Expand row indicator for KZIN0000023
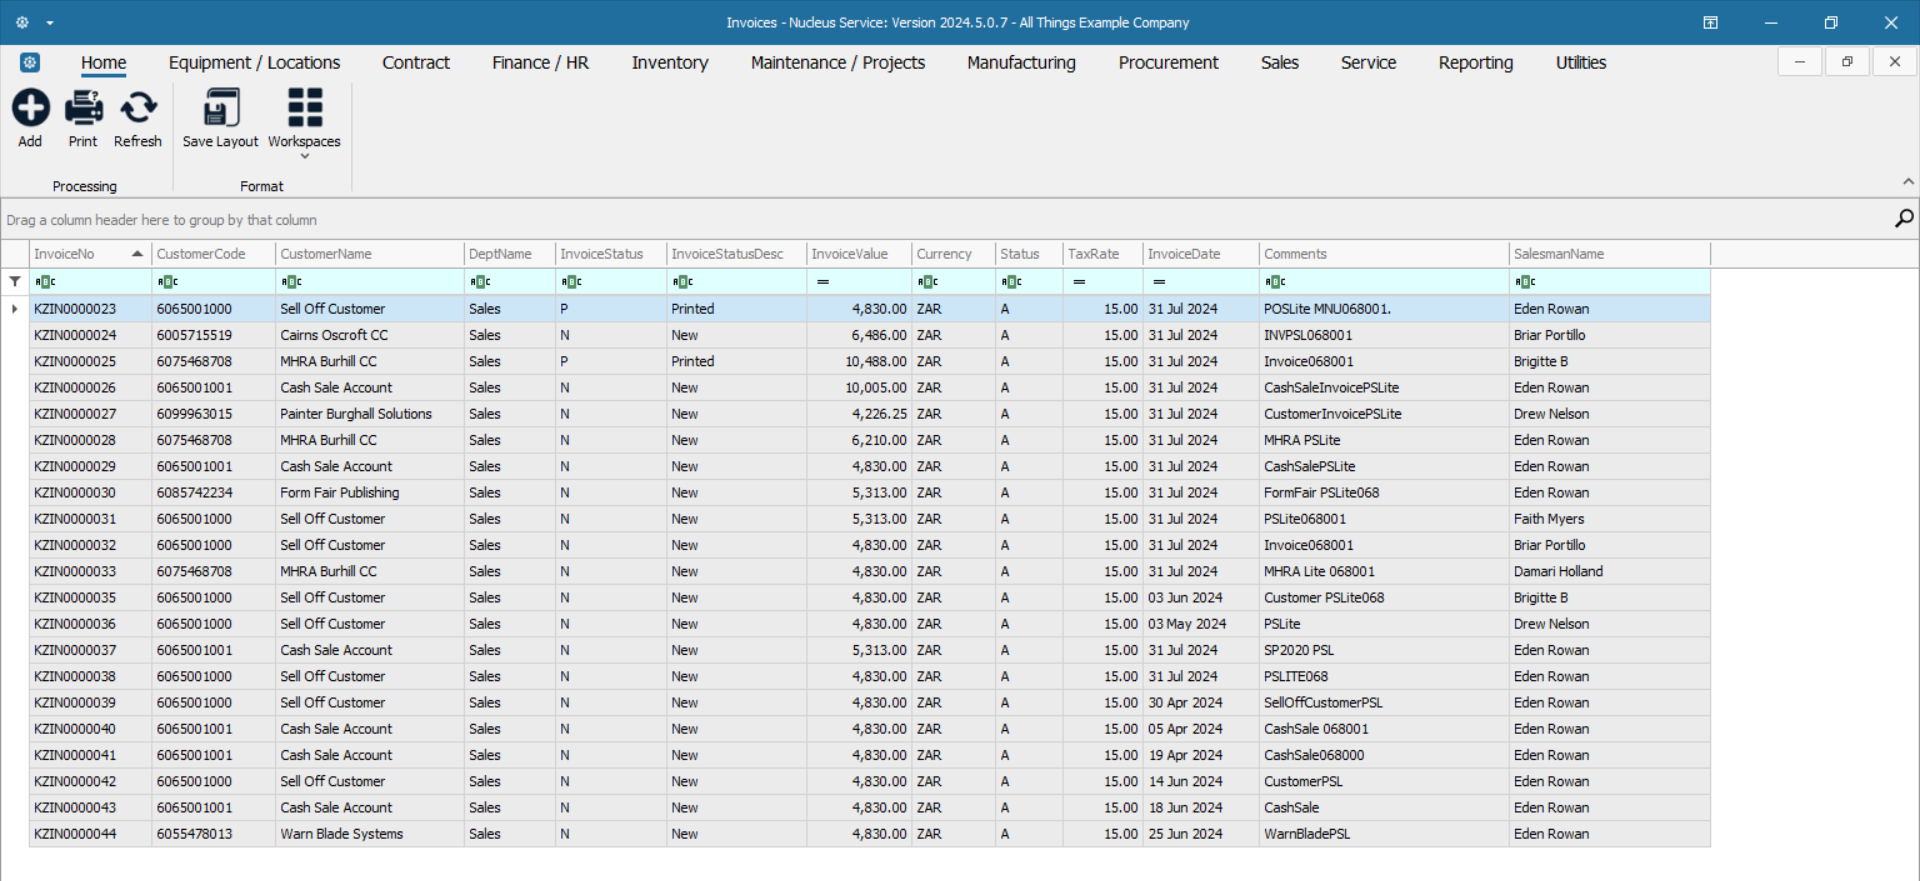 point(15,309)
